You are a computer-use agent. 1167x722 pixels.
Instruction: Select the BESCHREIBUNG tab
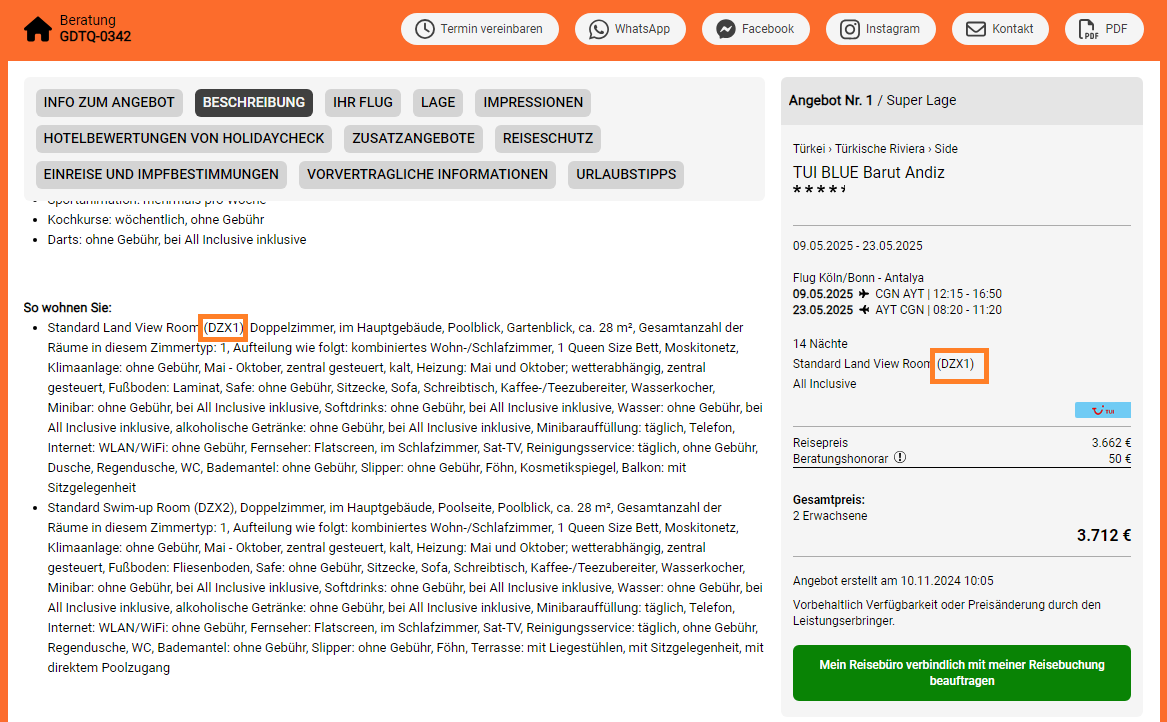pyautogui.click(x=254, y=103)
